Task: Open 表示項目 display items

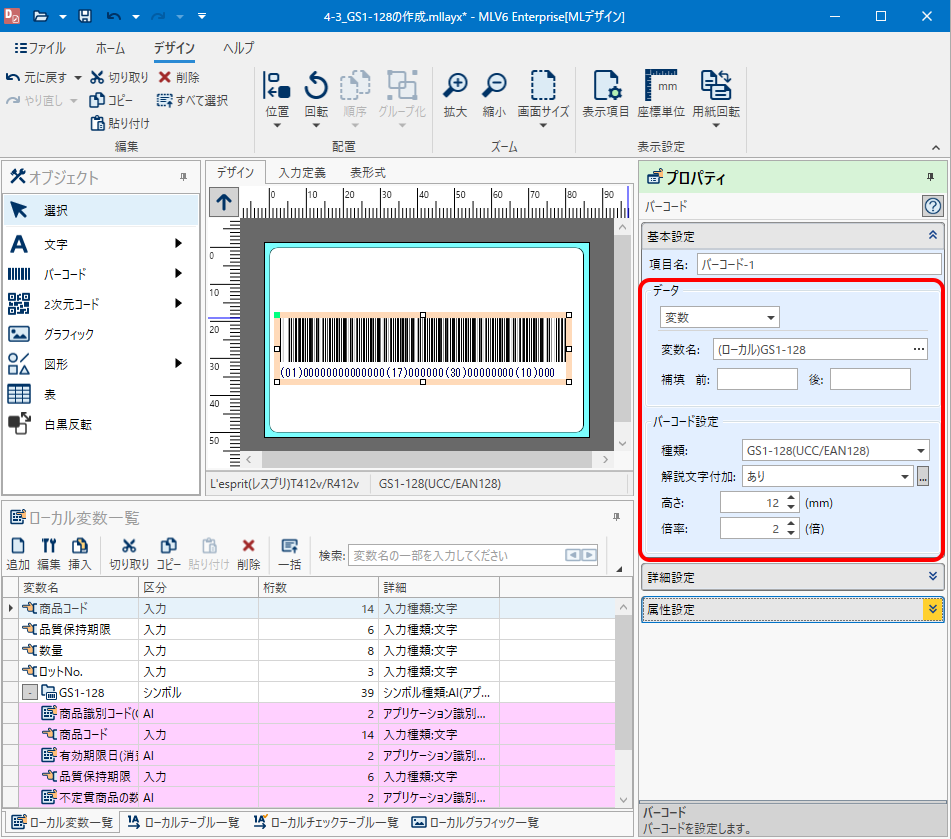Action: coord(605,94)
